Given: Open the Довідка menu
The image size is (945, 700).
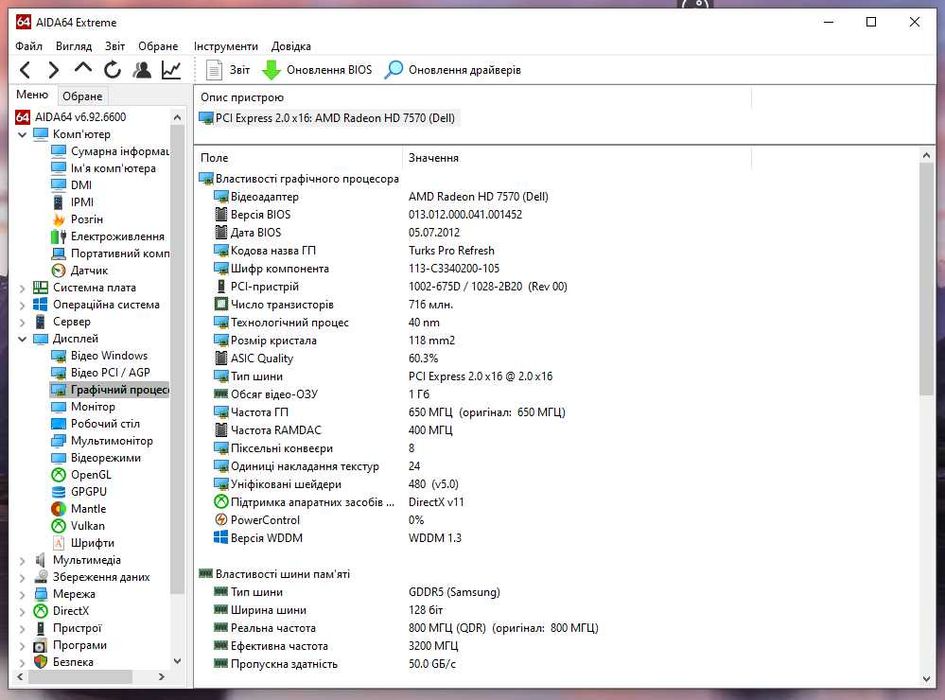Looking at the screenshot, I should pos(291,46).
